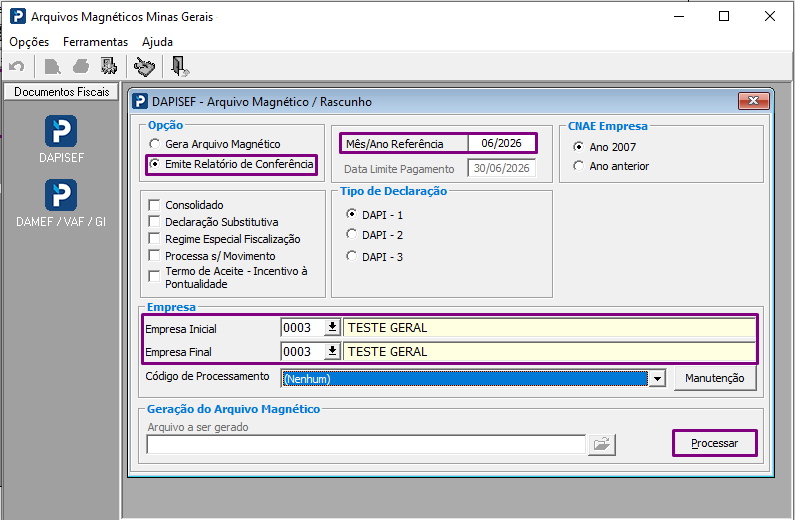
Task: Select the Documentos Fiscais panel tab
Action: [x=61, y=92]
